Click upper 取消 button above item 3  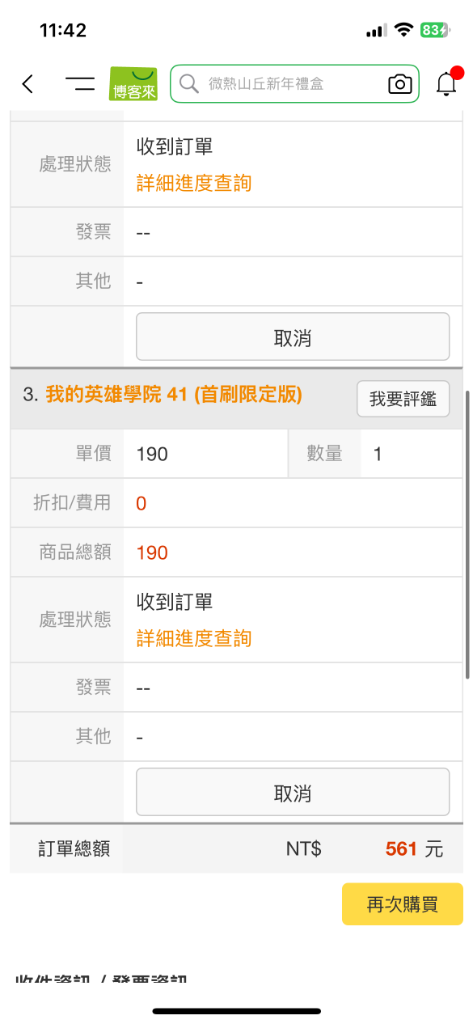293,337
